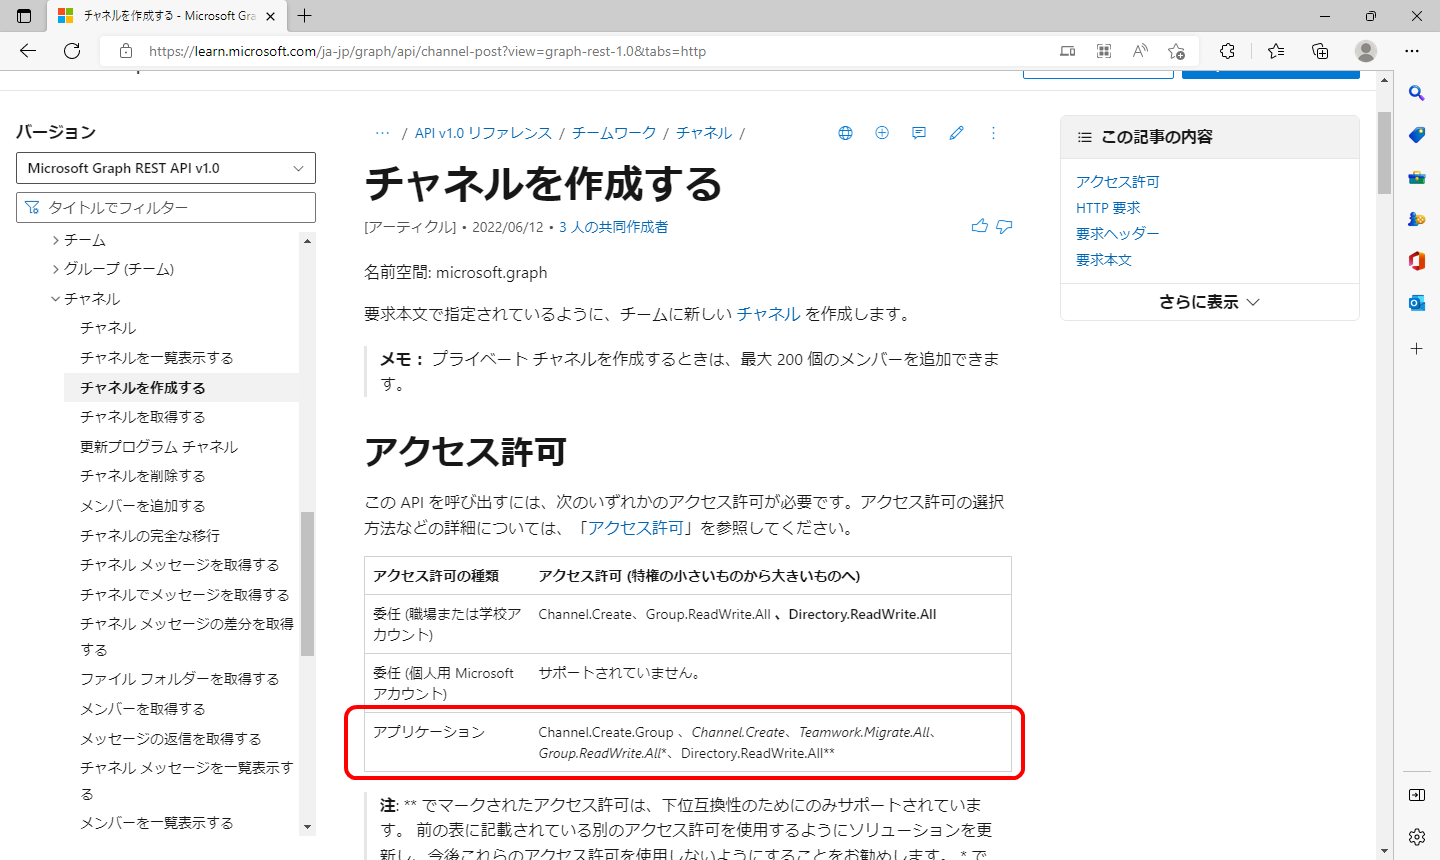Jump to 要求本文 in article contents
The image size is (1440, 860).
[x=1104, y=260]
